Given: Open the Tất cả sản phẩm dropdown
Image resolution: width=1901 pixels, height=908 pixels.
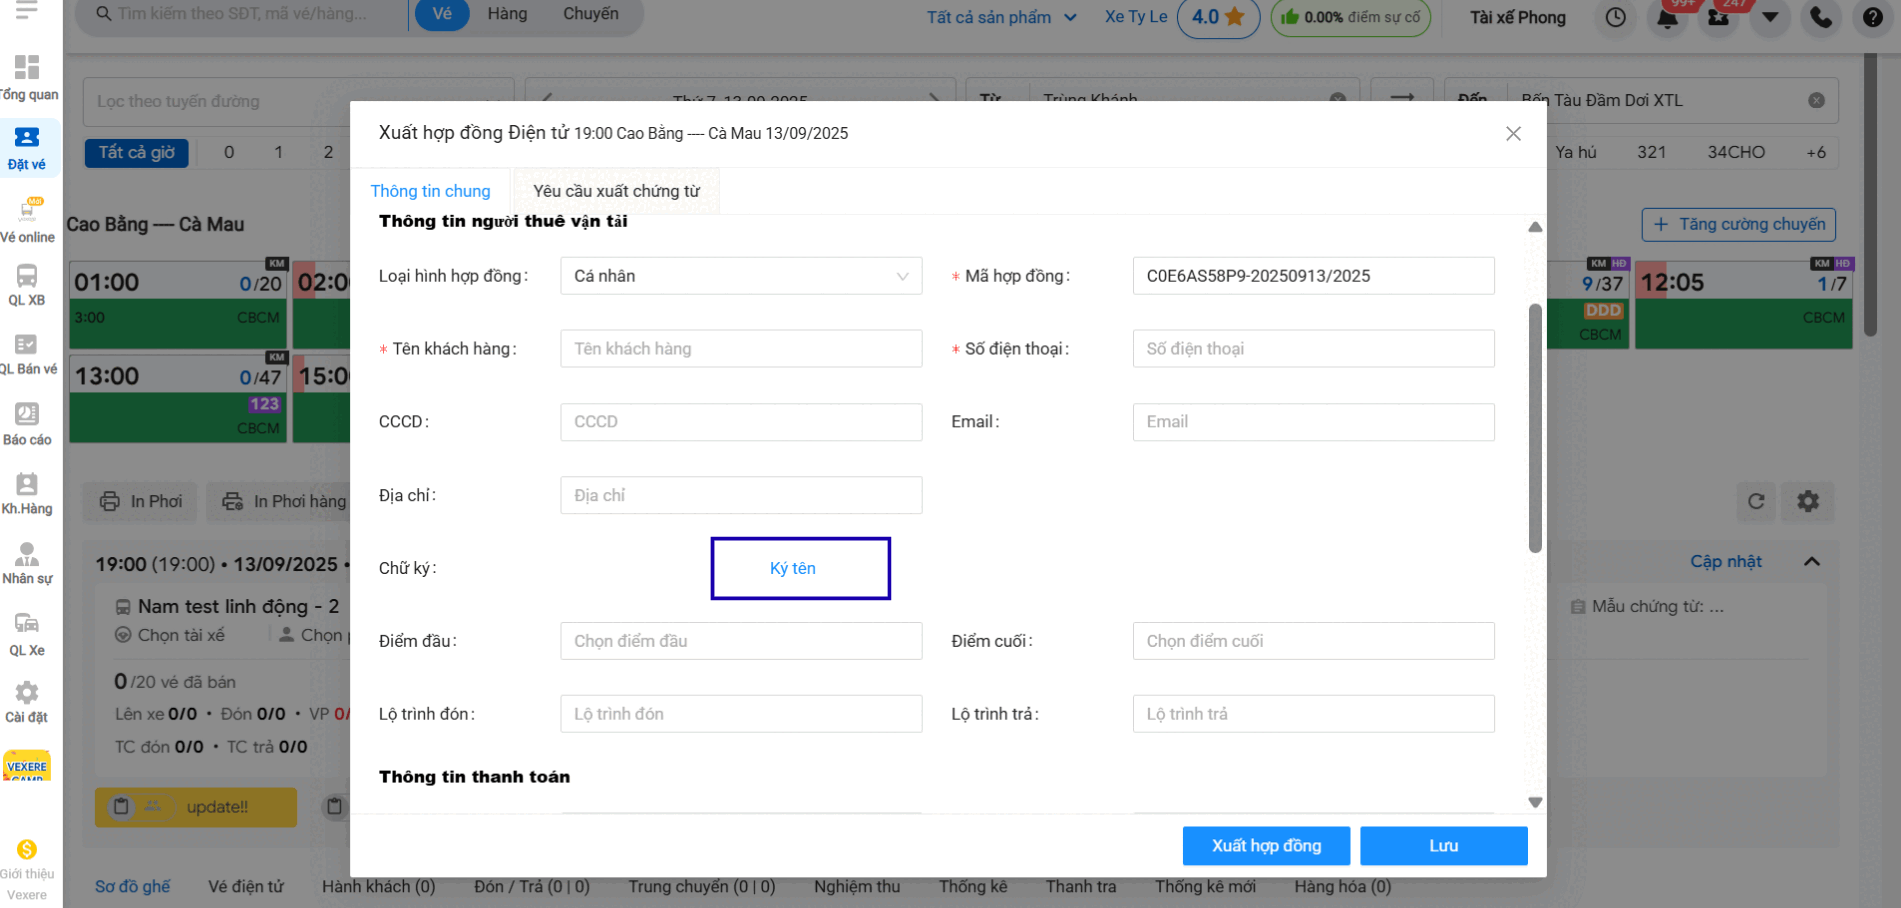Looking at the screenshot, I should [x=1001, y=17].
